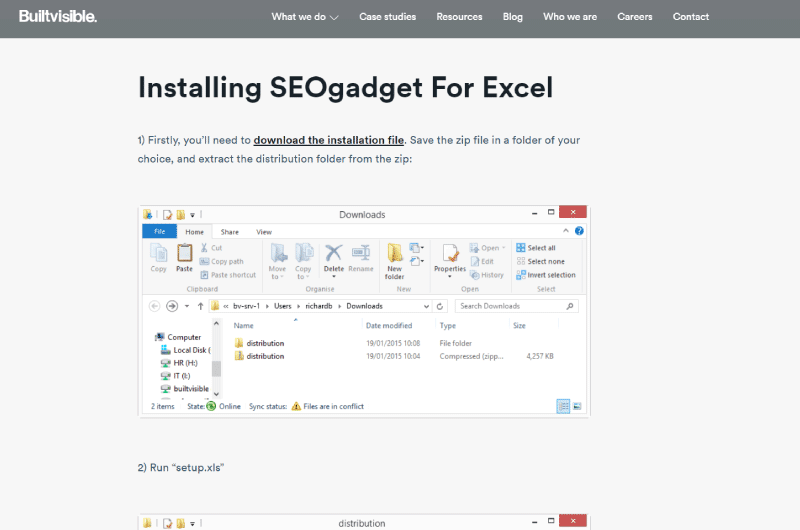Click the Copy icon in Clipboard group
Screen dimensions: 800x530
(x=159, y=258)
